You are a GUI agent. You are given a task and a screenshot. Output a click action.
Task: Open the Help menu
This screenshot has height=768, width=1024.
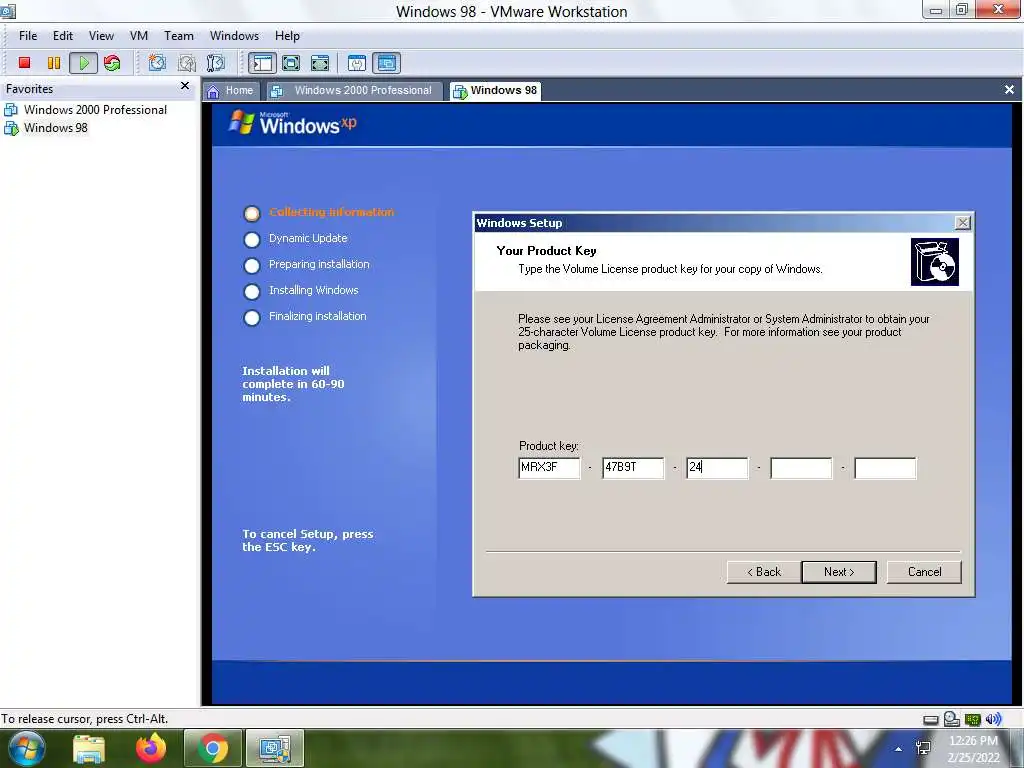click(x=287, y=36)
